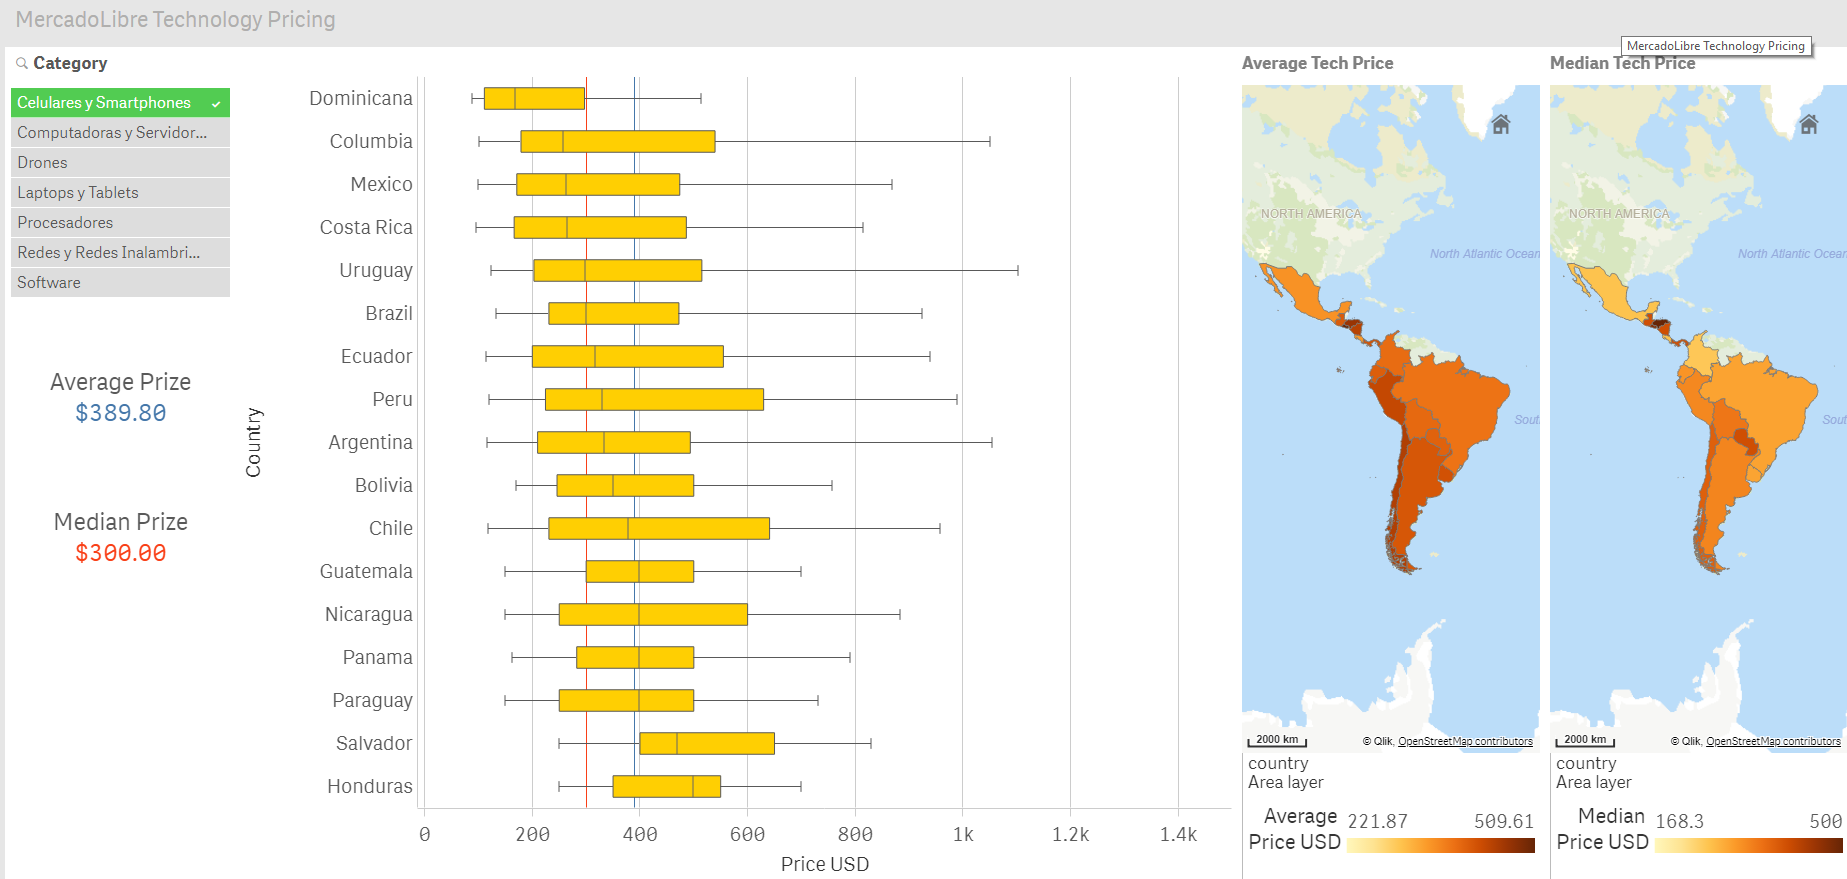Screen dimensions: 1847x879
Task: Select the Software category
Action: point(120,283)
